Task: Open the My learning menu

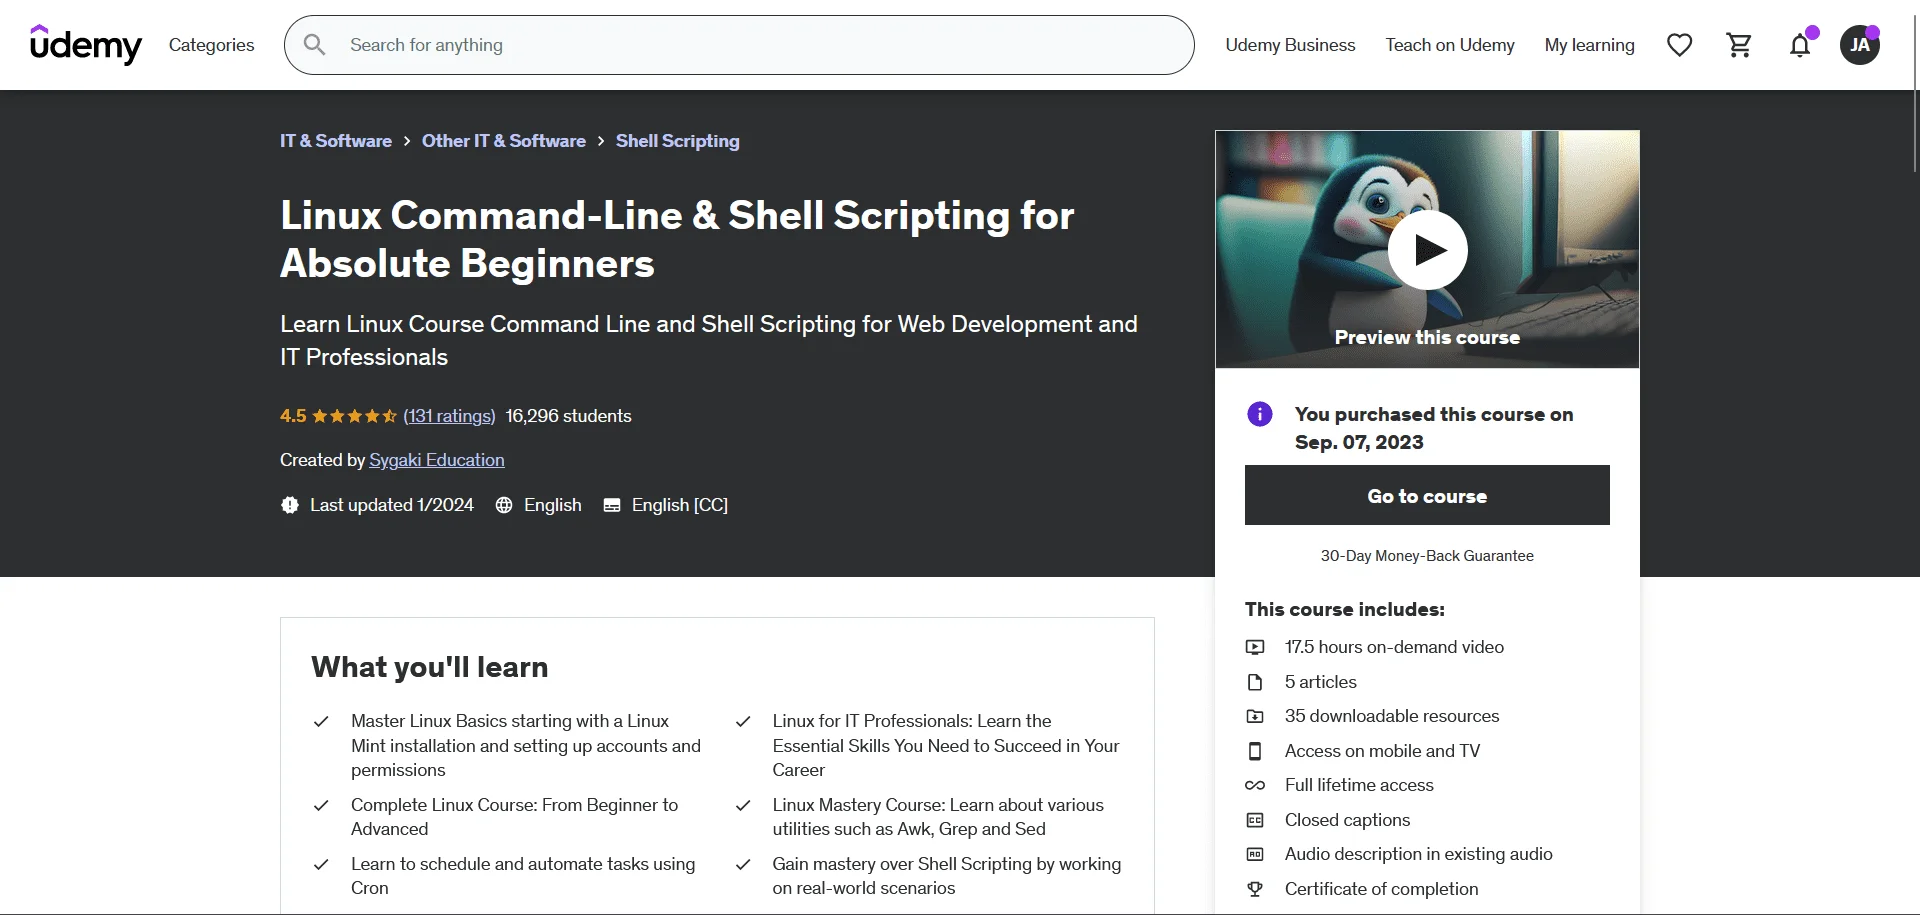Action: (1589, 45)
